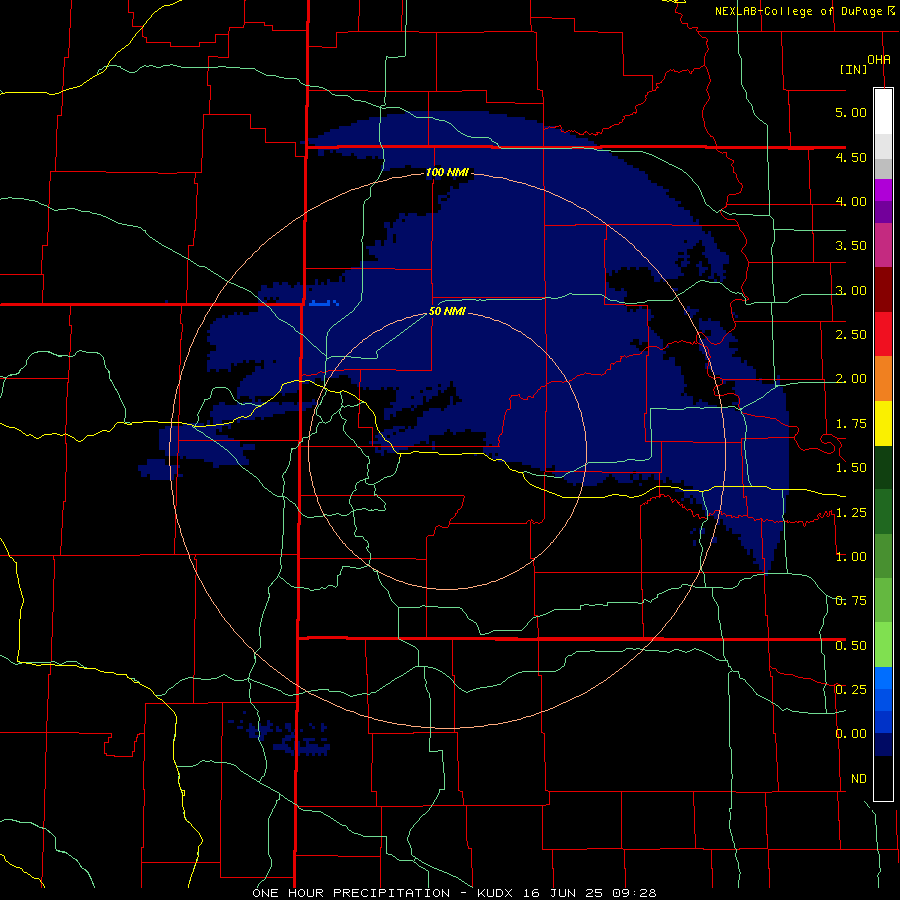Pick the dark red legend swatch beside 3.00
900x900 pixels.
point(883,290)
